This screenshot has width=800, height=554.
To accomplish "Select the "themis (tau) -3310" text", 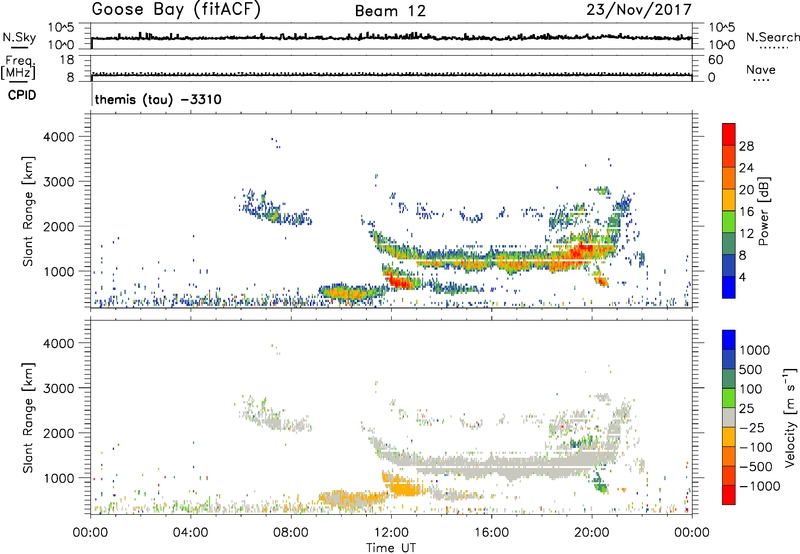I will click(x=158, y=99).
